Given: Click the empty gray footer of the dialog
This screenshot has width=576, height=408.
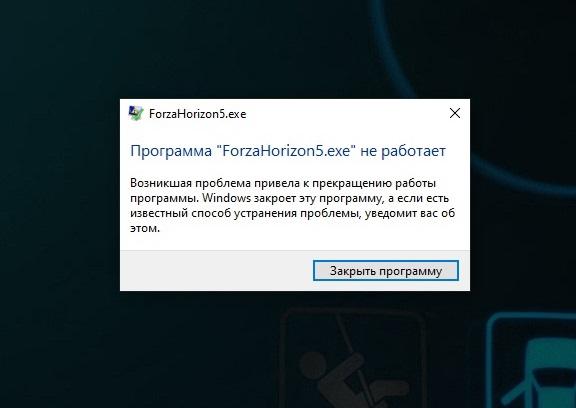Looking at the screenshot, I should point(217,271).
